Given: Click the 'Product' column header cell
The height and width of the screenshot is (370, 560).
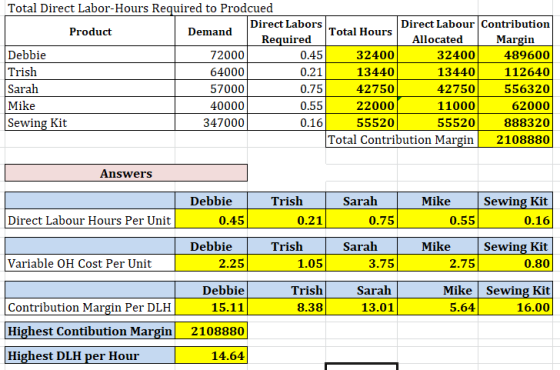Looking at the screenshot, I should pos(90,31).
